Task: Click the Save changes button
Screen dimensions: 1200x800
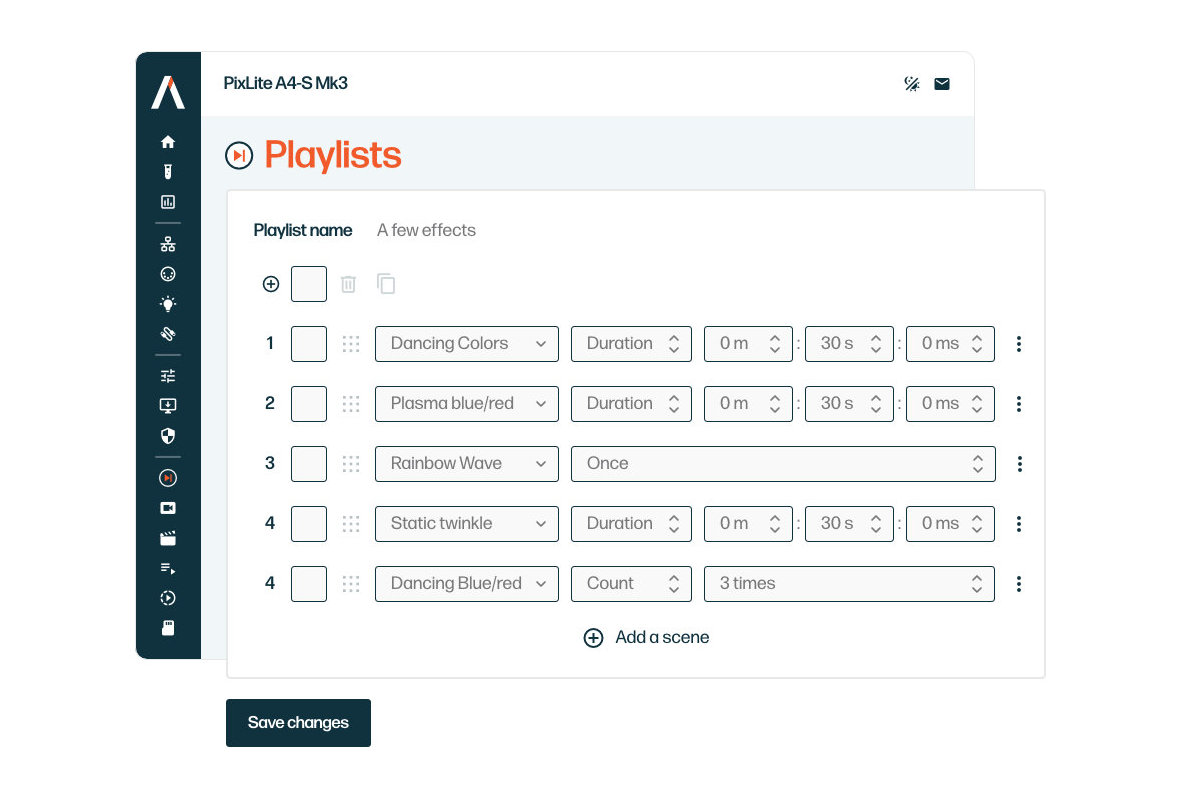Action: point(298,723)
